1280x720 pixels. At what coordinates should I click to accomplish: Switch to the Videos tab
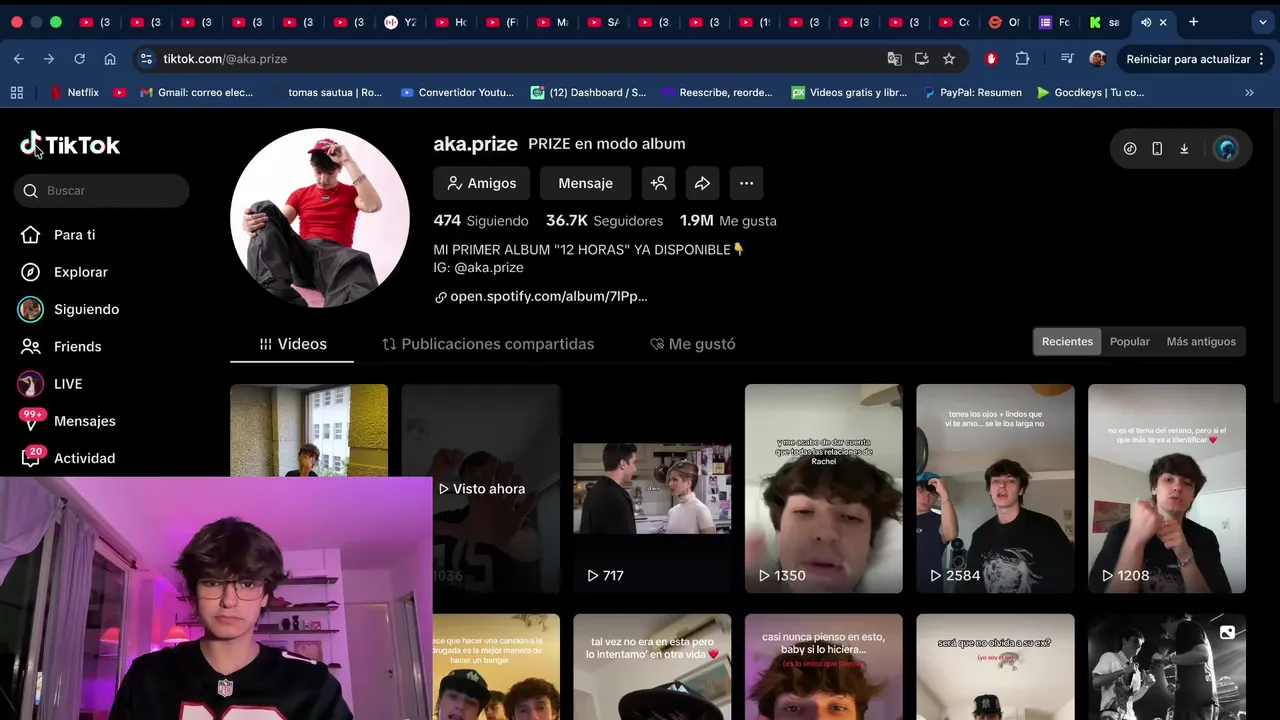(292, 344)
